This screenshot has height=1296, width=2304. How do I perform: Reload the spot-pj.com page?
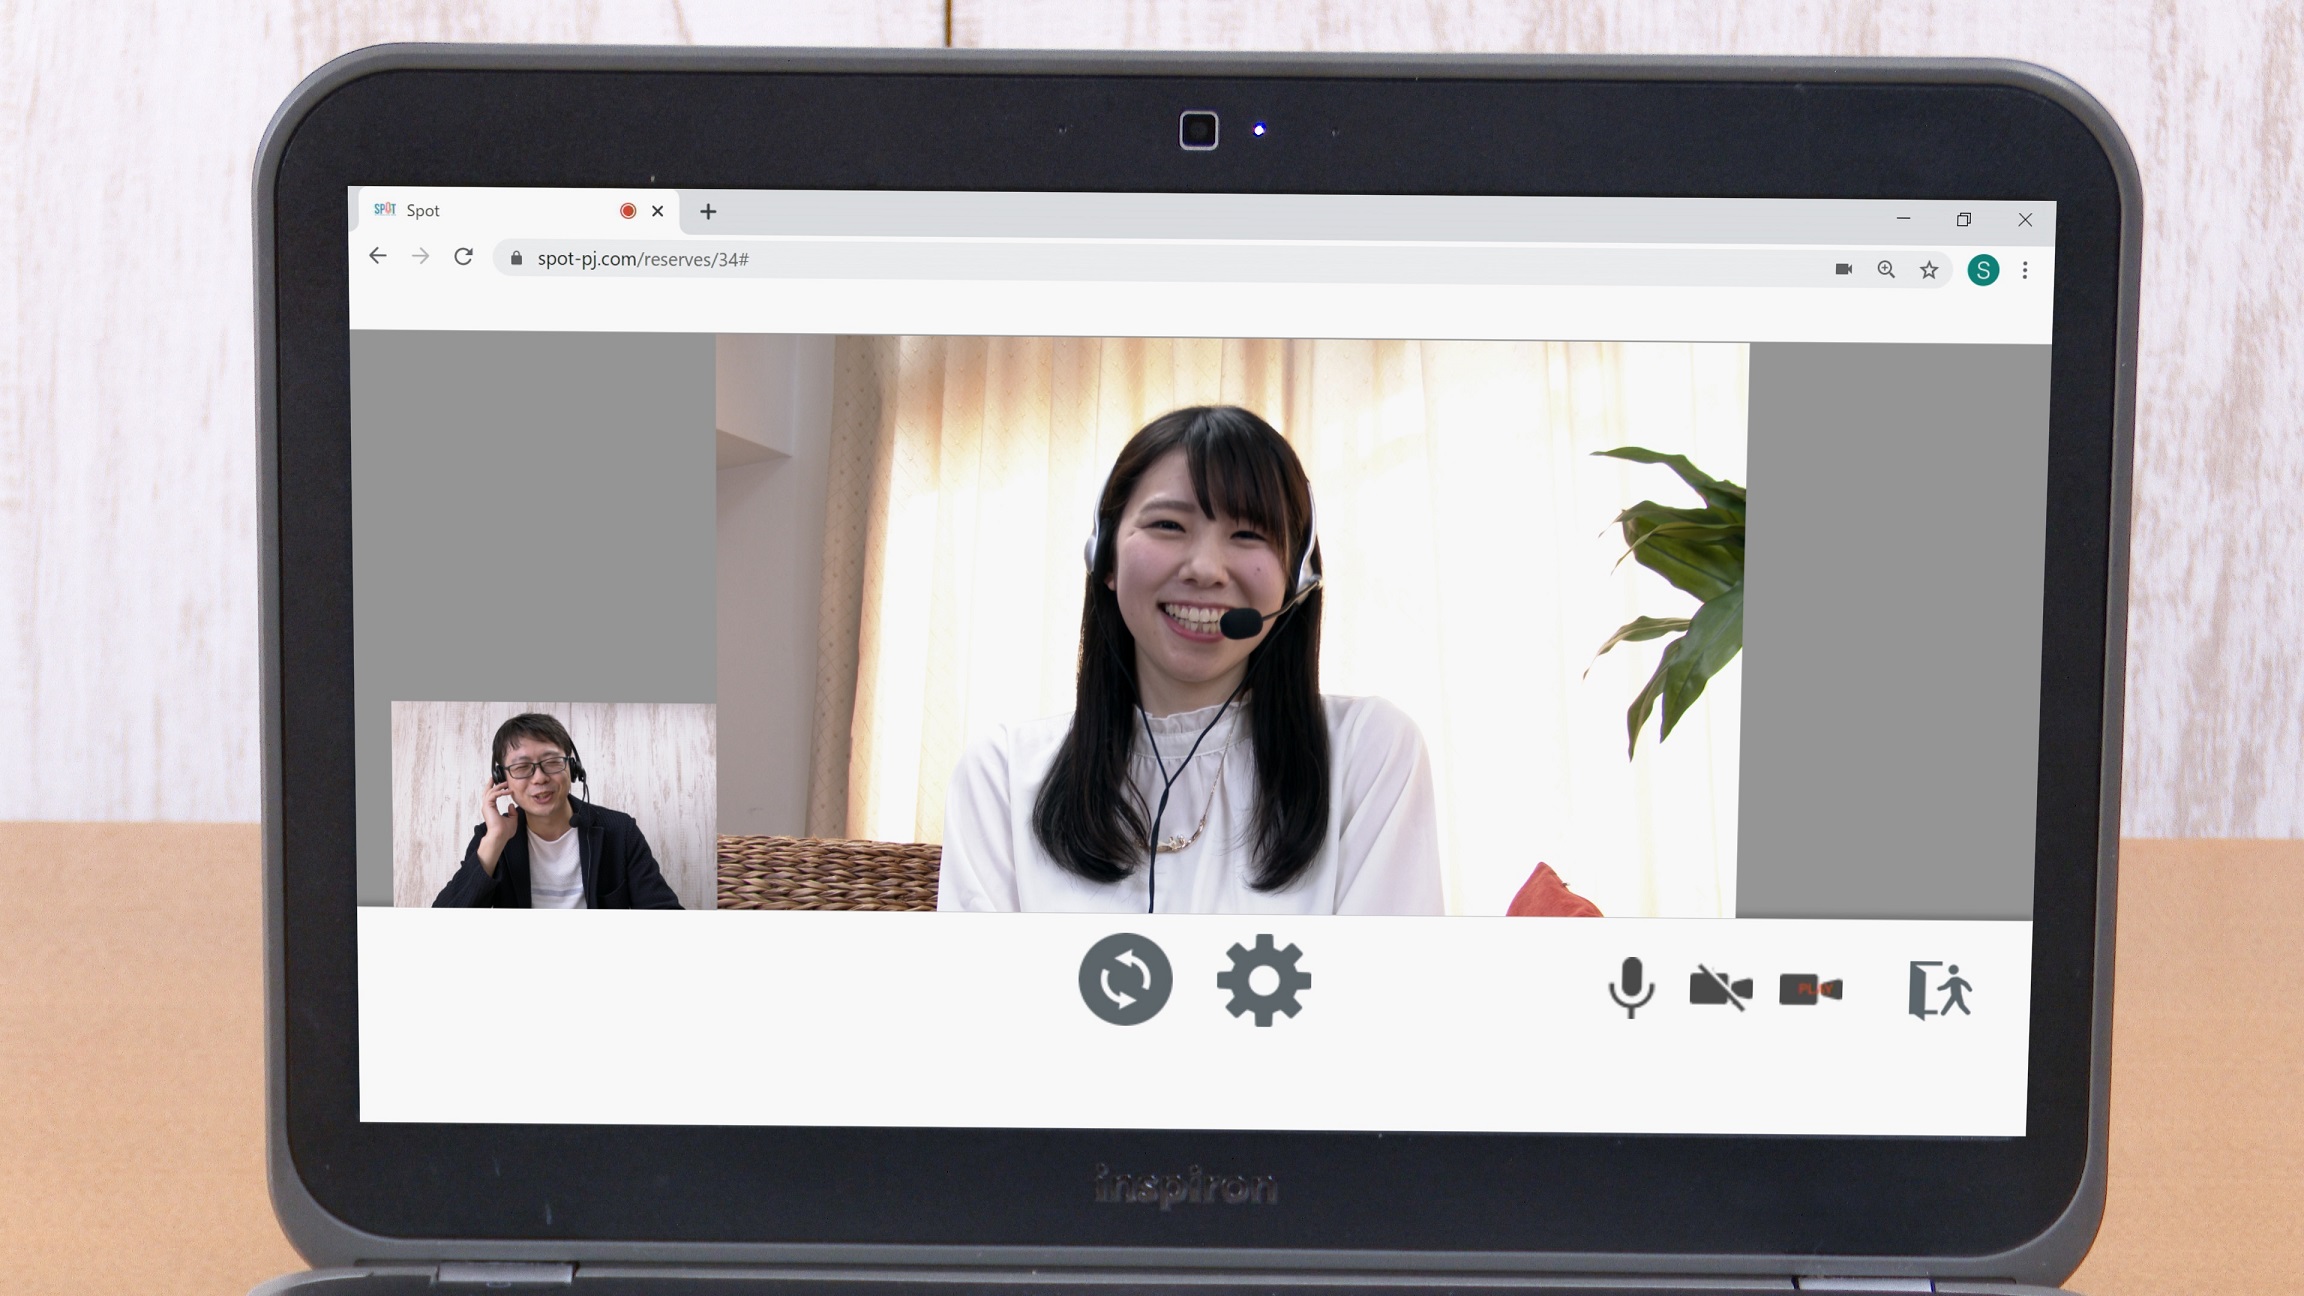[x=463, y=257]
